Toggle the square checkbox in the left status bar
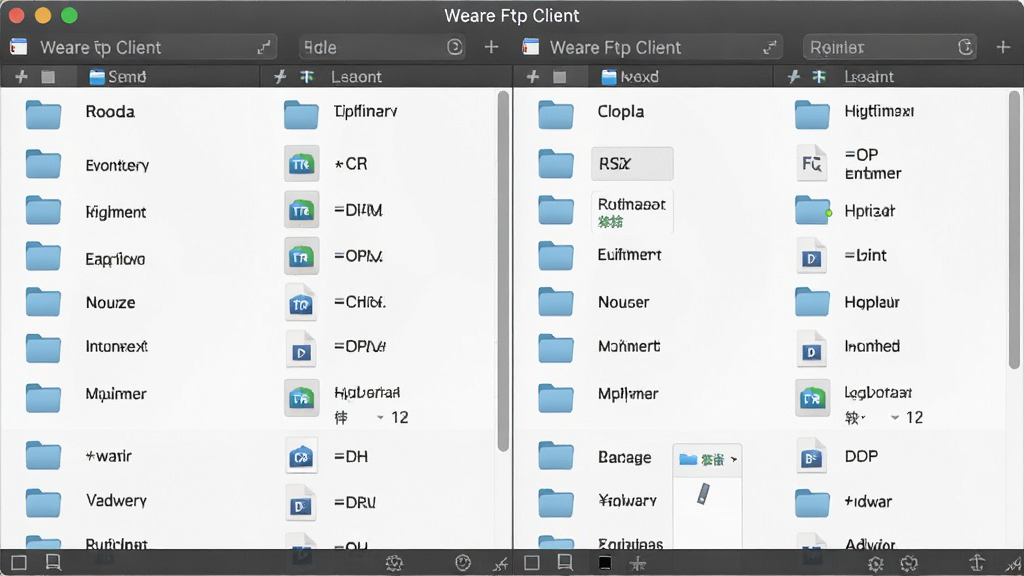 (x=19, y=563)
